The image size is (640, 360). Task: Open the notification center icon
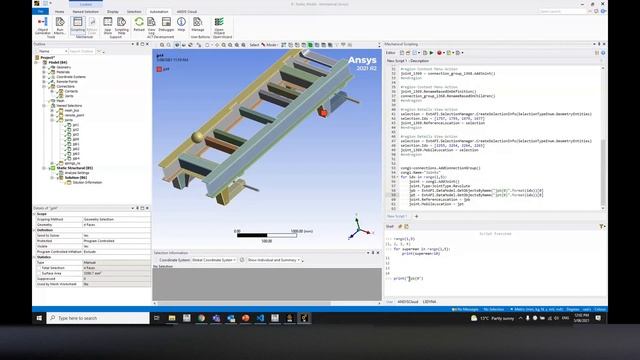(598, 318)
